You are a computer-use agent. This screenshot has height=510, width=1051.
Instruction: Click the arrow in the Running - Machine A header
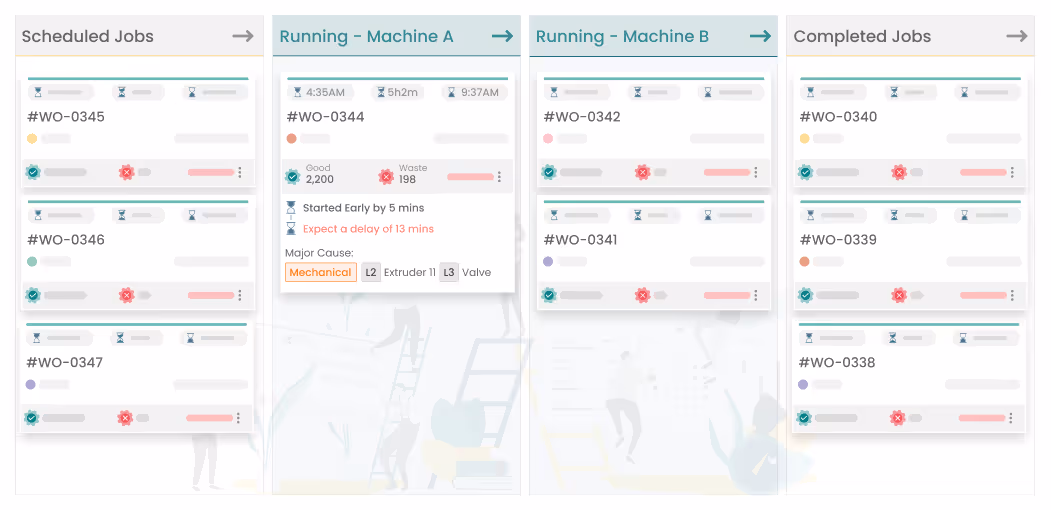(x=502, y=36)
